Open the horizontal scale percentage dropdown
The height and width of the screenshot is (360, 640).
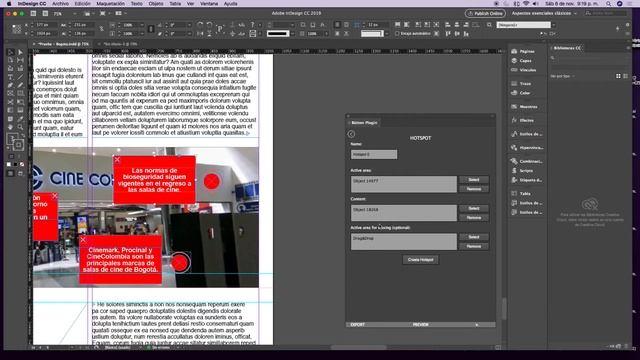[142, 25]
